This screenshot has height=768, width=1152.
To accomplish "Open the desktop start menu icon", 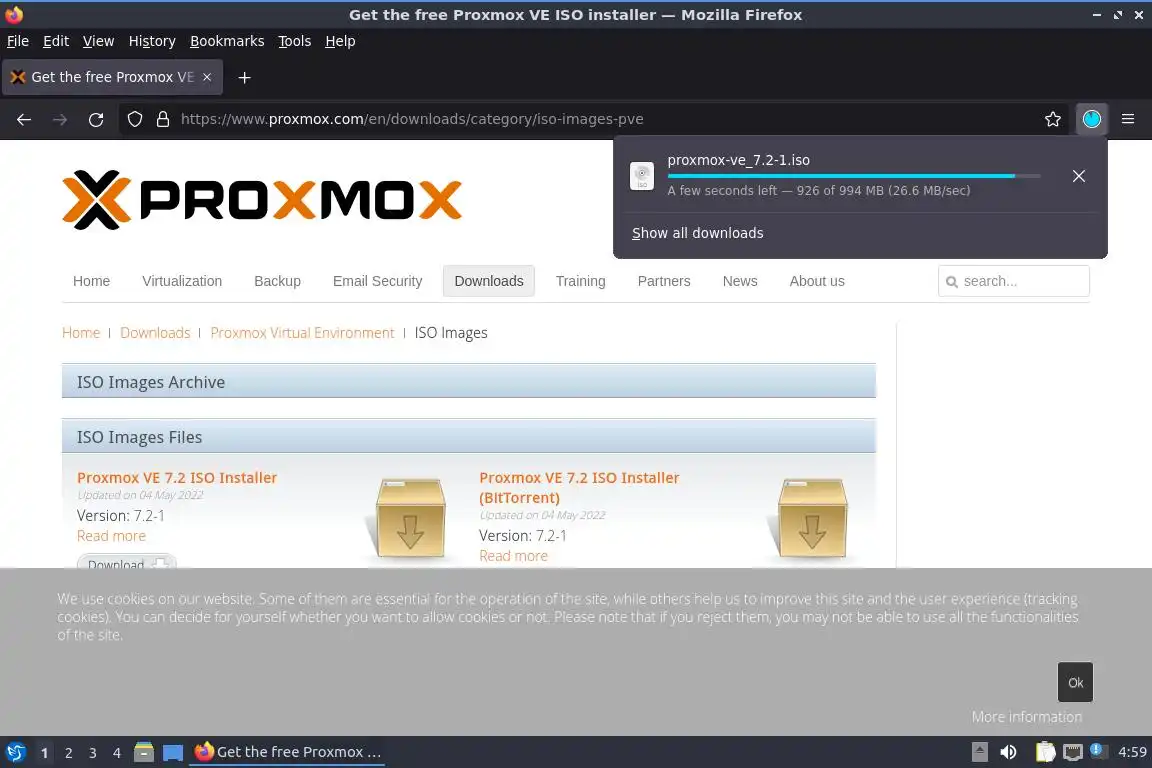I will [15, 752].
